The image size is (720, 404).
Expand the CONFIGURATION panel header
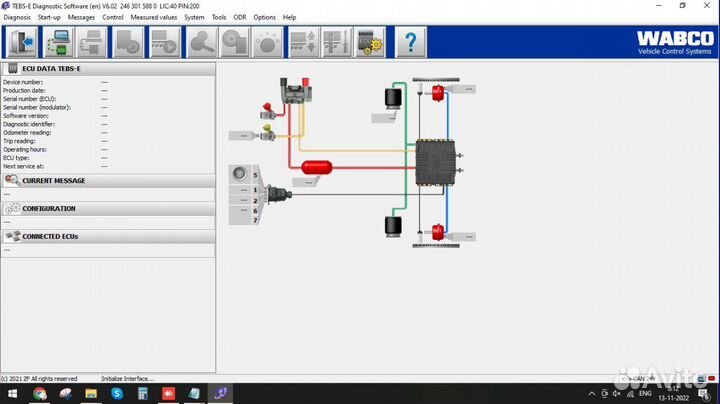point(108,209)
